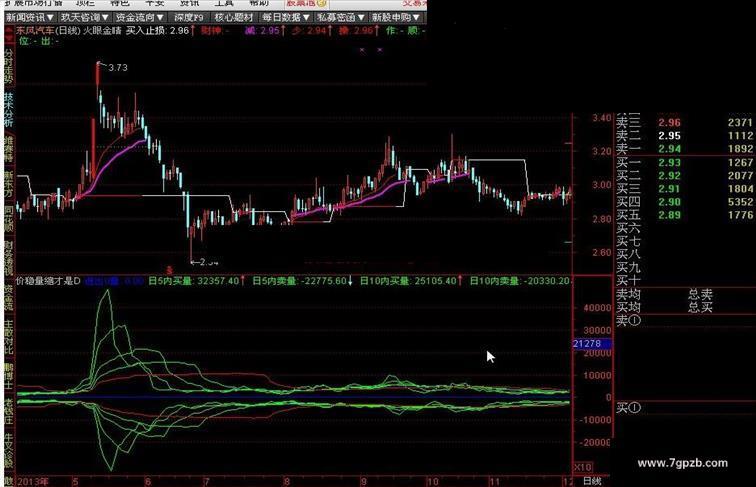
Task: Click the 东风汽车(日线) chart title
Action: (x=48, y=30)
